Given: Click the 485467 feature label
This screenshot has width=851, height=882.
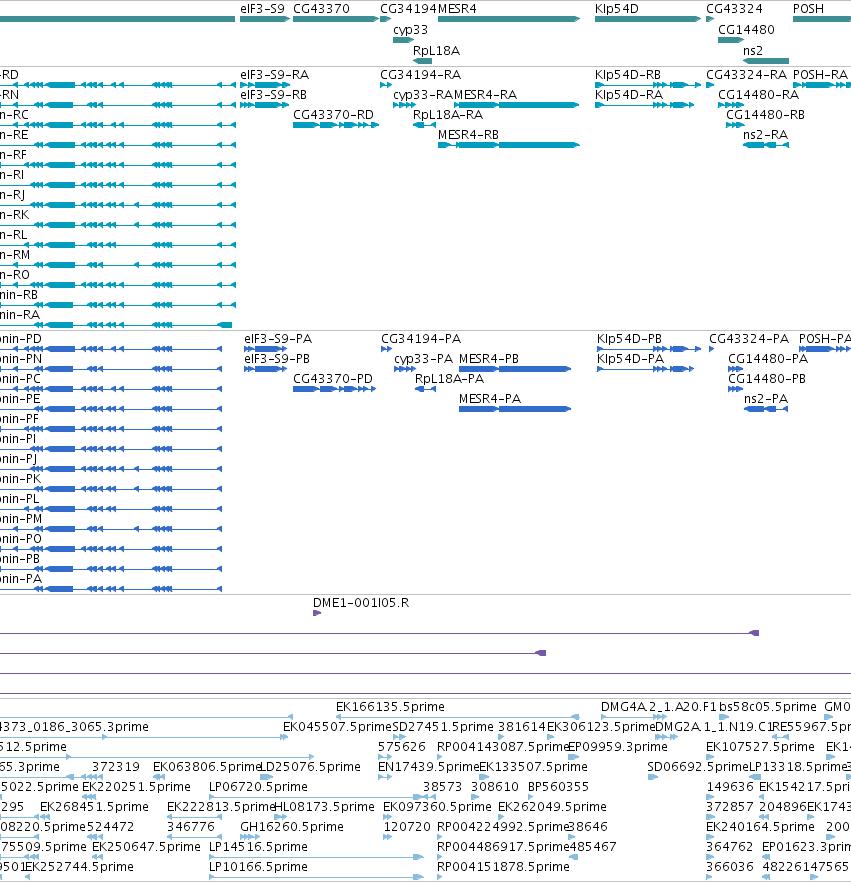Looking at the screenshot, I should (593, 847).
